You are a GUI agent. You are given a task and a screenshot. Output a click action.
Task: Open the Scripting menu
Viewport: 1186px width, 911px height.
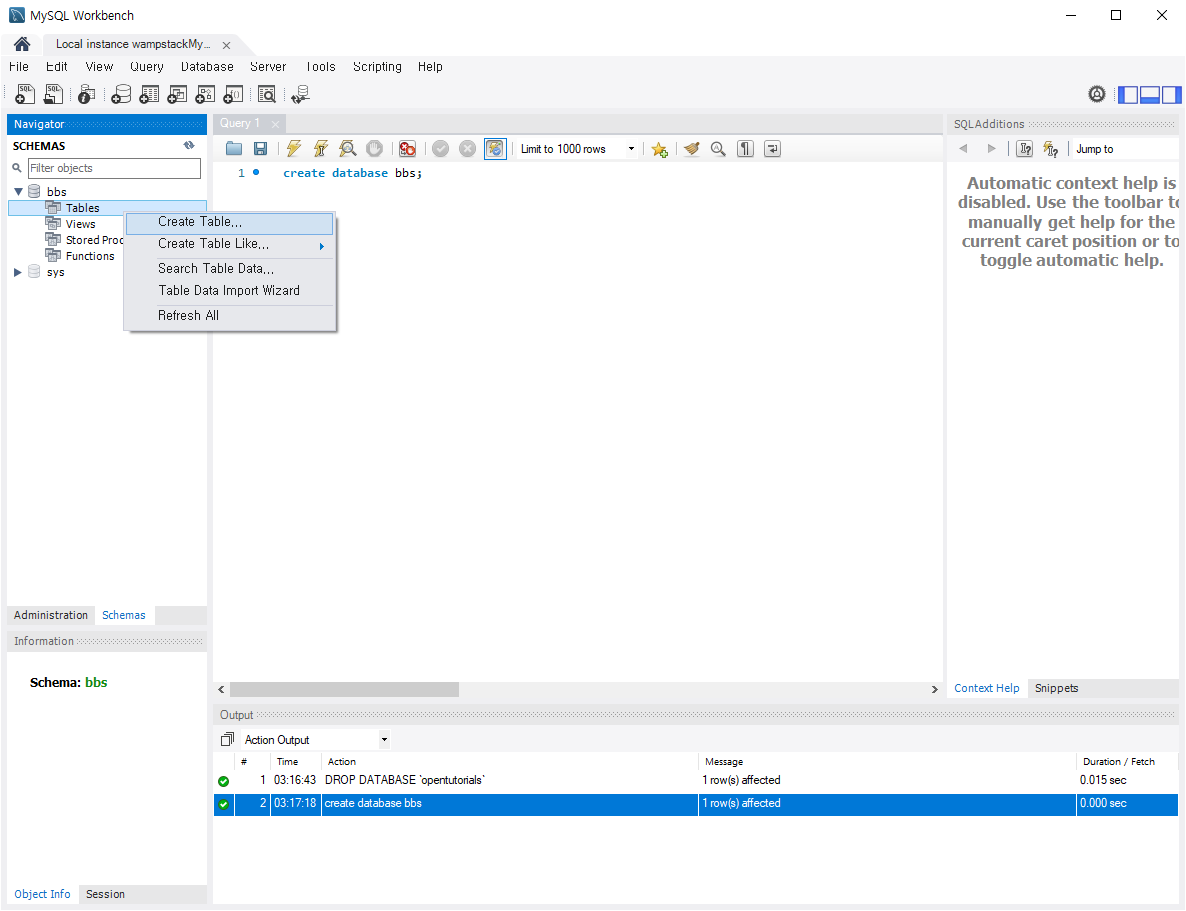click(377, 67)
